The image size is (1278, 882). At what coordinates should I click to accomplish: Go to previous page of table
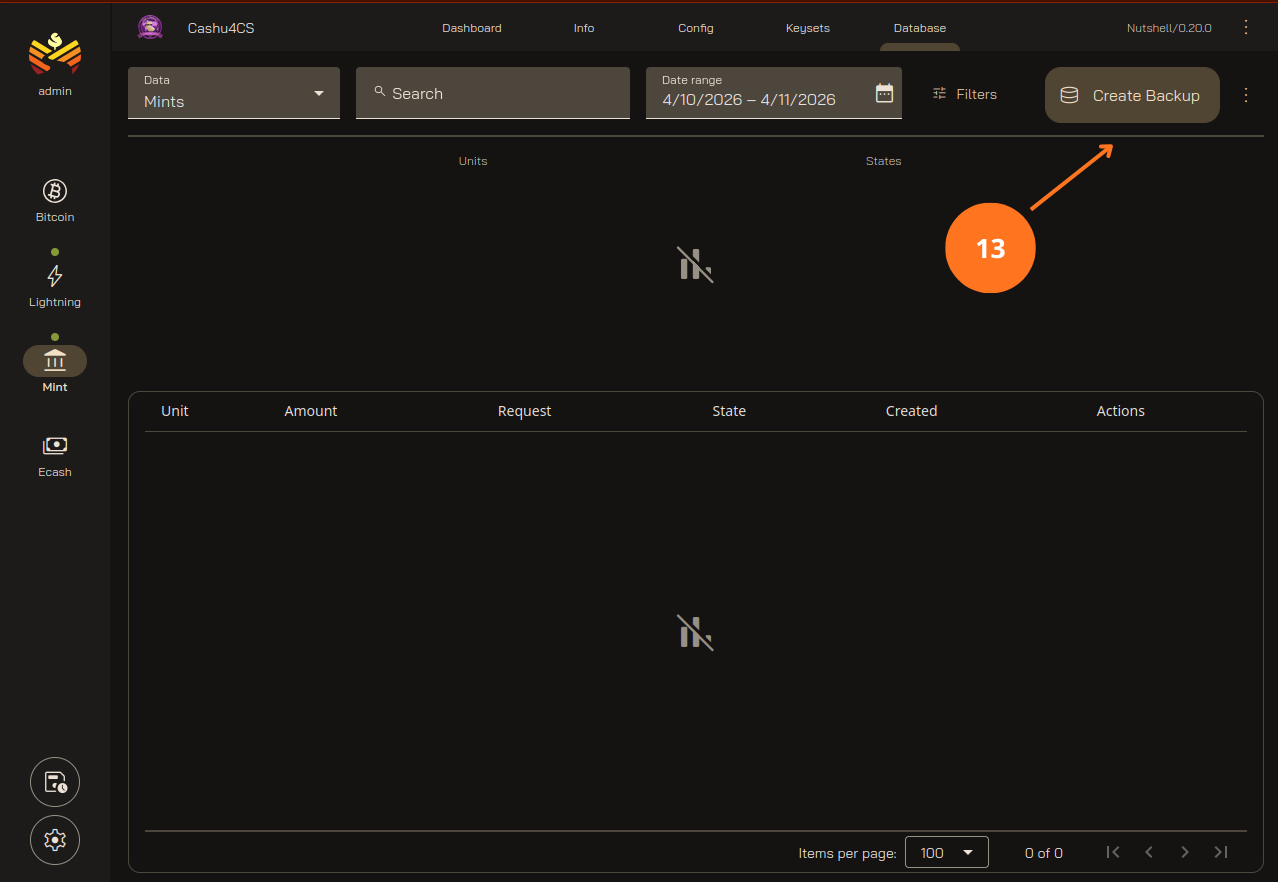[x=1149, y=852]
